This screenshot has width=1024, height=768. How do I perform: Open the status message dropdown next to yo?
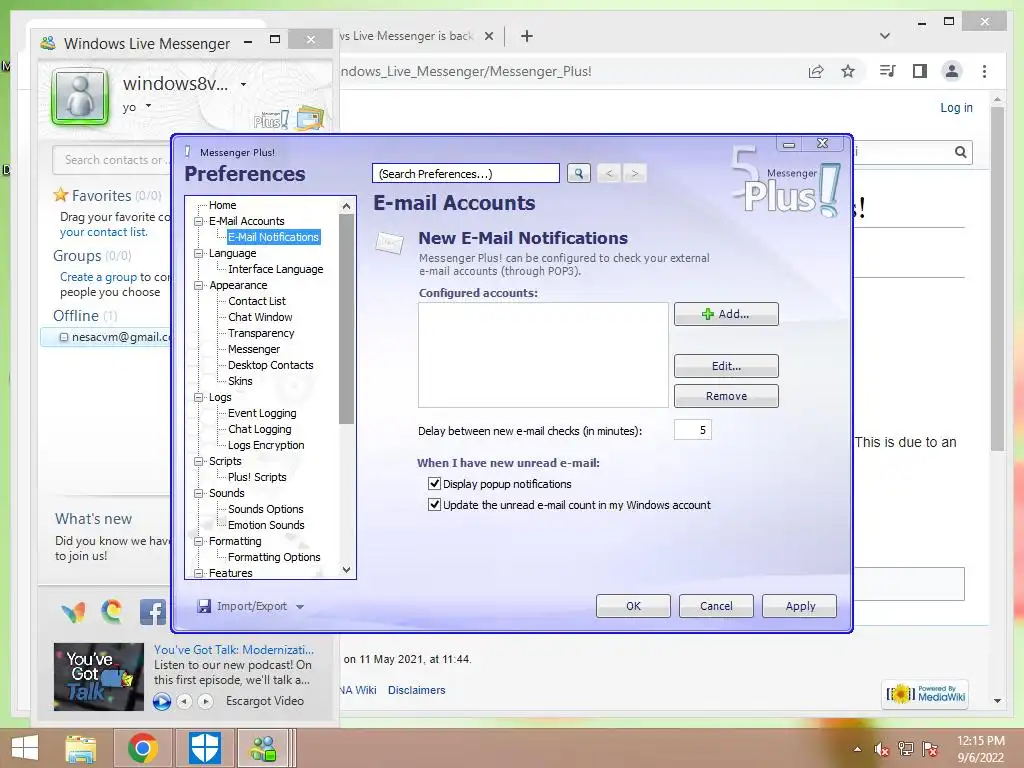point(149,105)
